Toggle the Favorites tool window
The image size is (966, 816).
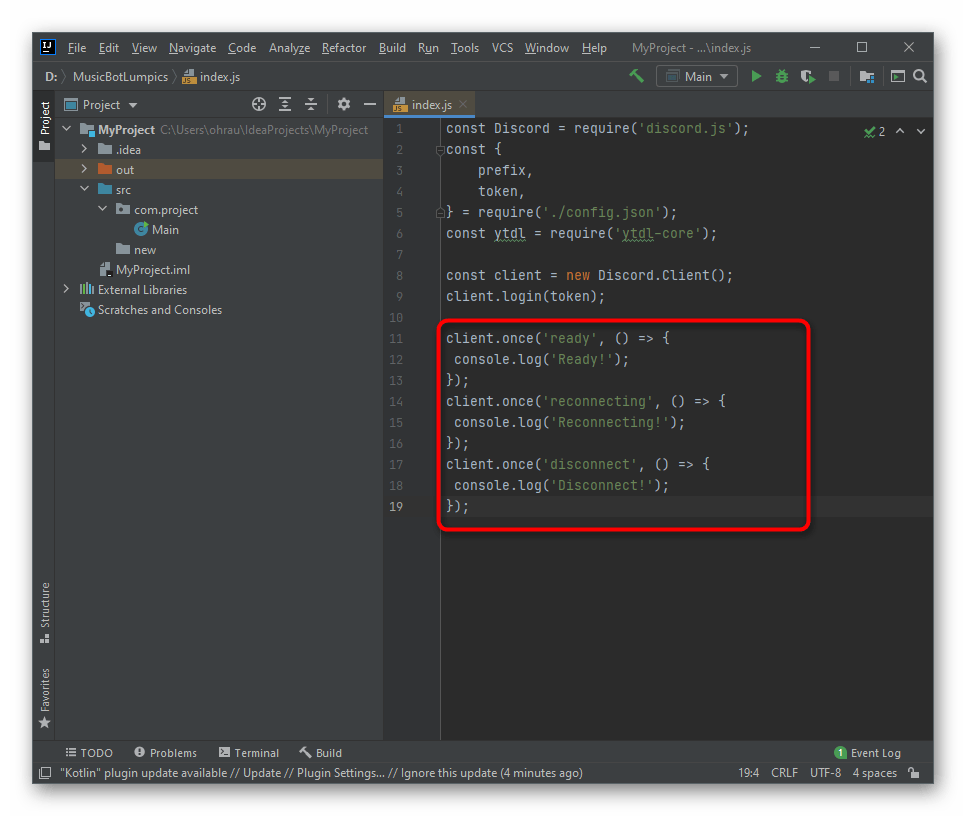[45, 696]
